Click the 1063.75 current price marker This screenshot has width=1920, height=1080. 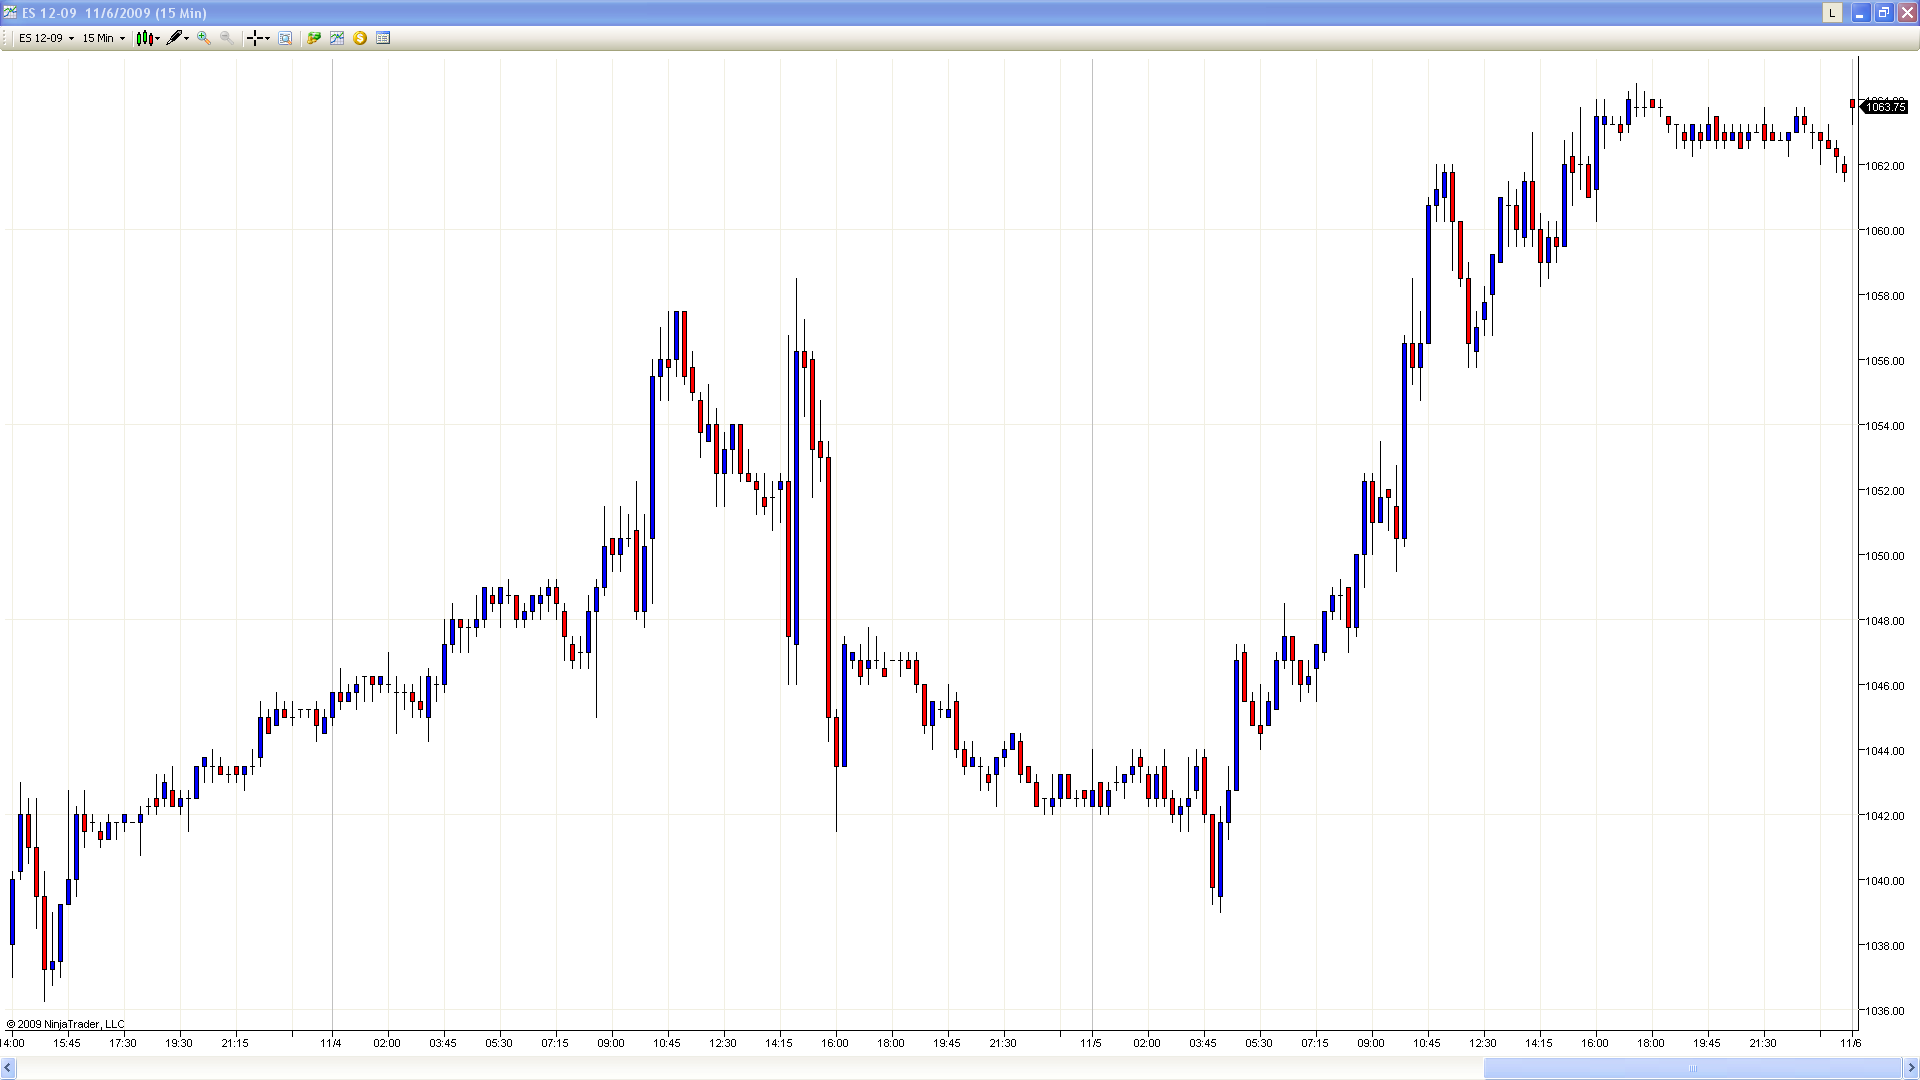click(x=1885, y=107)
